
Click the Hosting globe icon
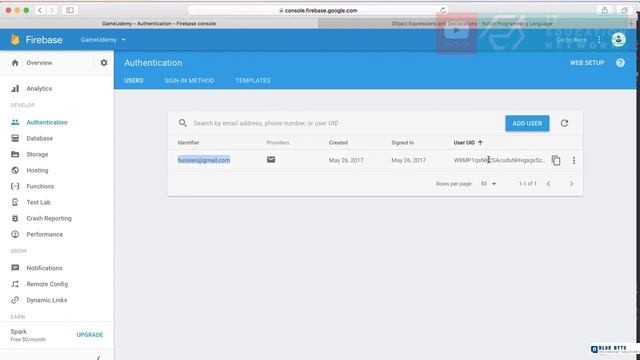15,170
